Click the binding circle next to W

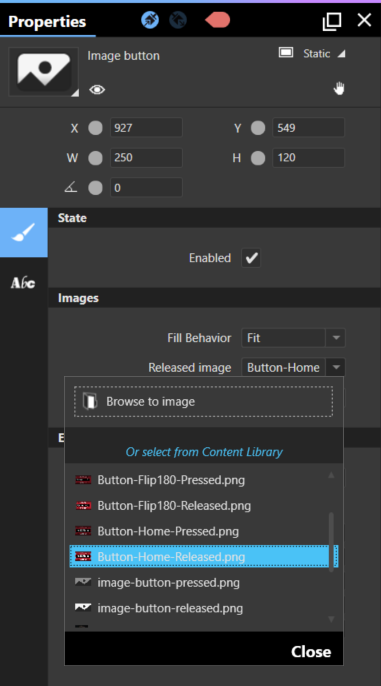coord(95,158)
